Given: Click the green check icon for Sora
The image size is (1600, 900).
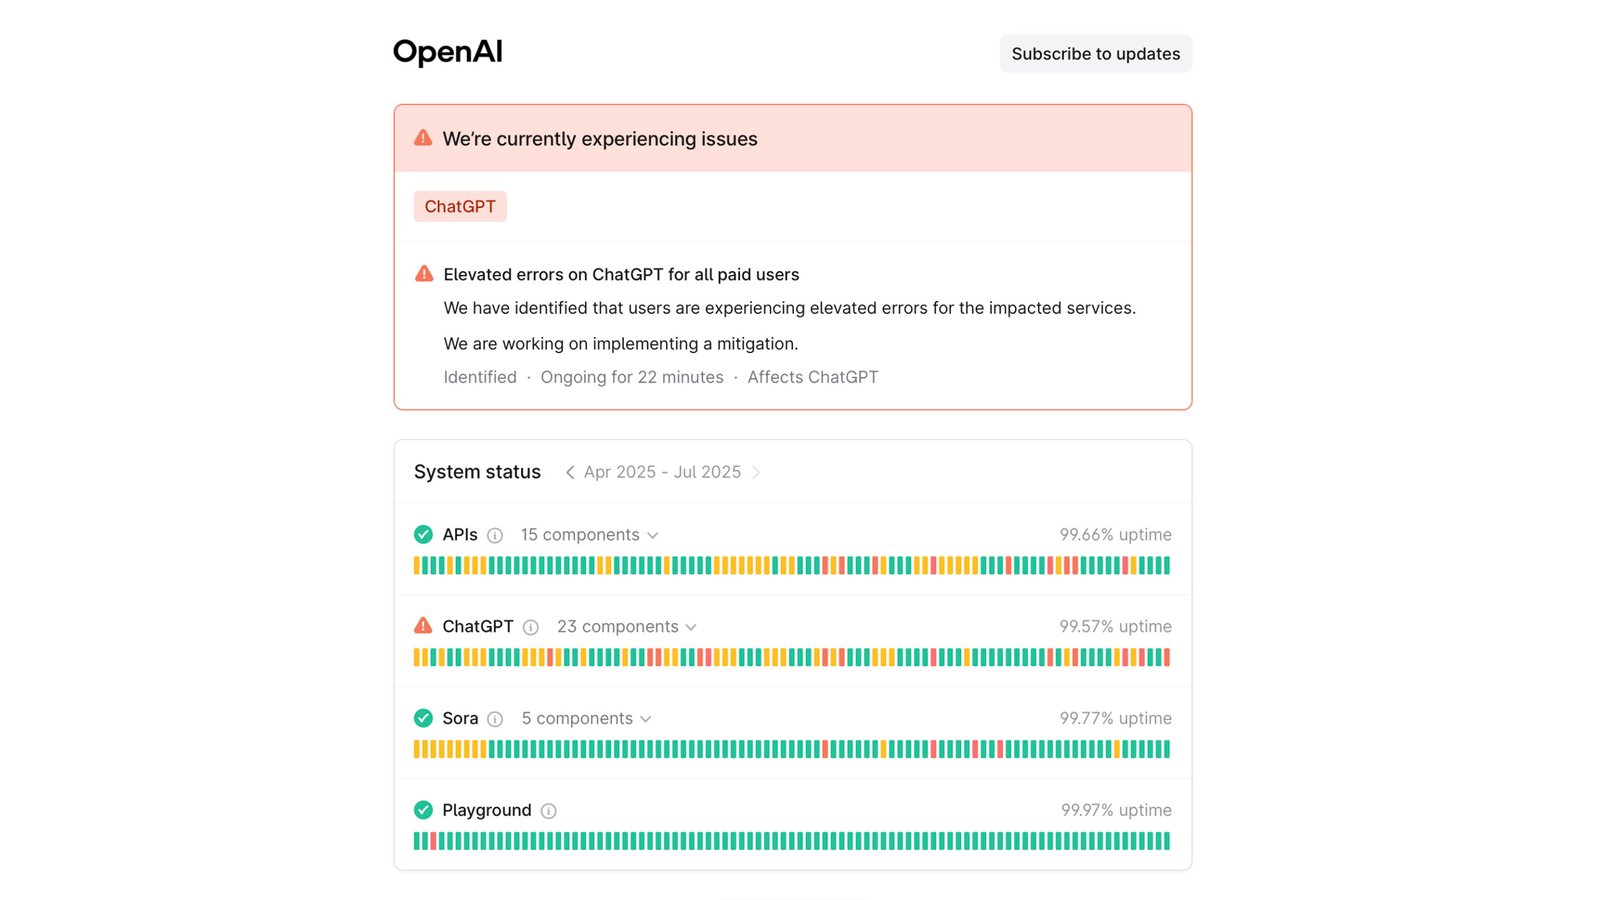Looking at the screenshot, I should tap(423, 718).
